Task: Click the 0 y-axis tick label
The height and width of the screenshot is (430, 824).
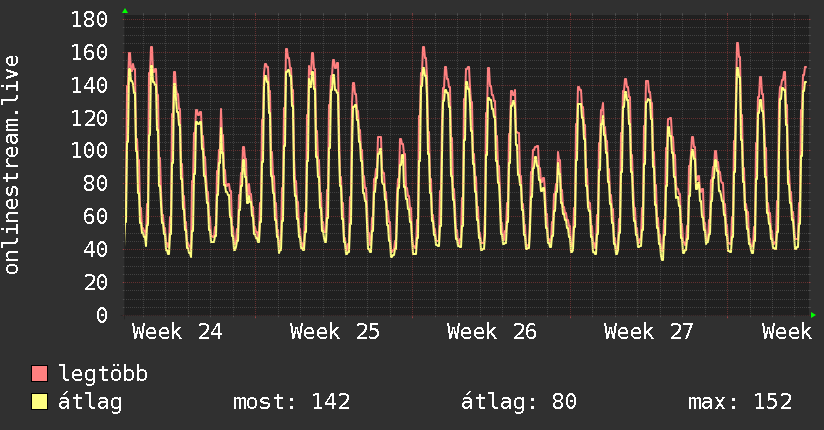Action: [x=102, y=315]
